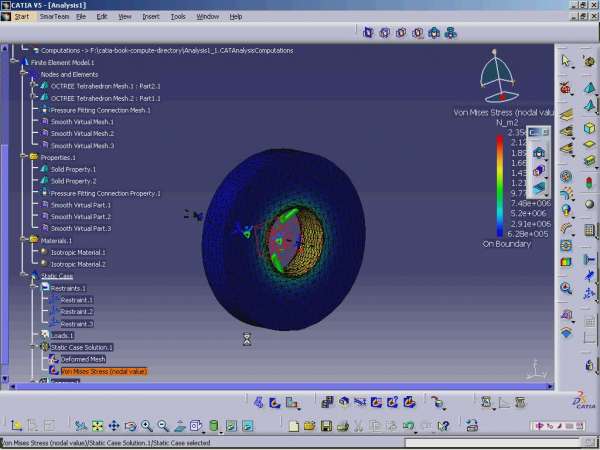
Task: Open the Insert menu
Action: pos(151,16)
